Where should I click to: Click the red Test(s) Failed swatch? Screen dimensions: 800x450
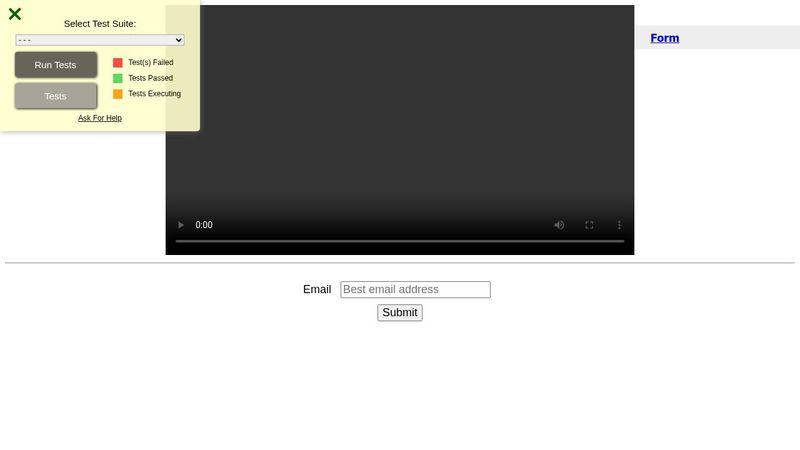[118, 62]
